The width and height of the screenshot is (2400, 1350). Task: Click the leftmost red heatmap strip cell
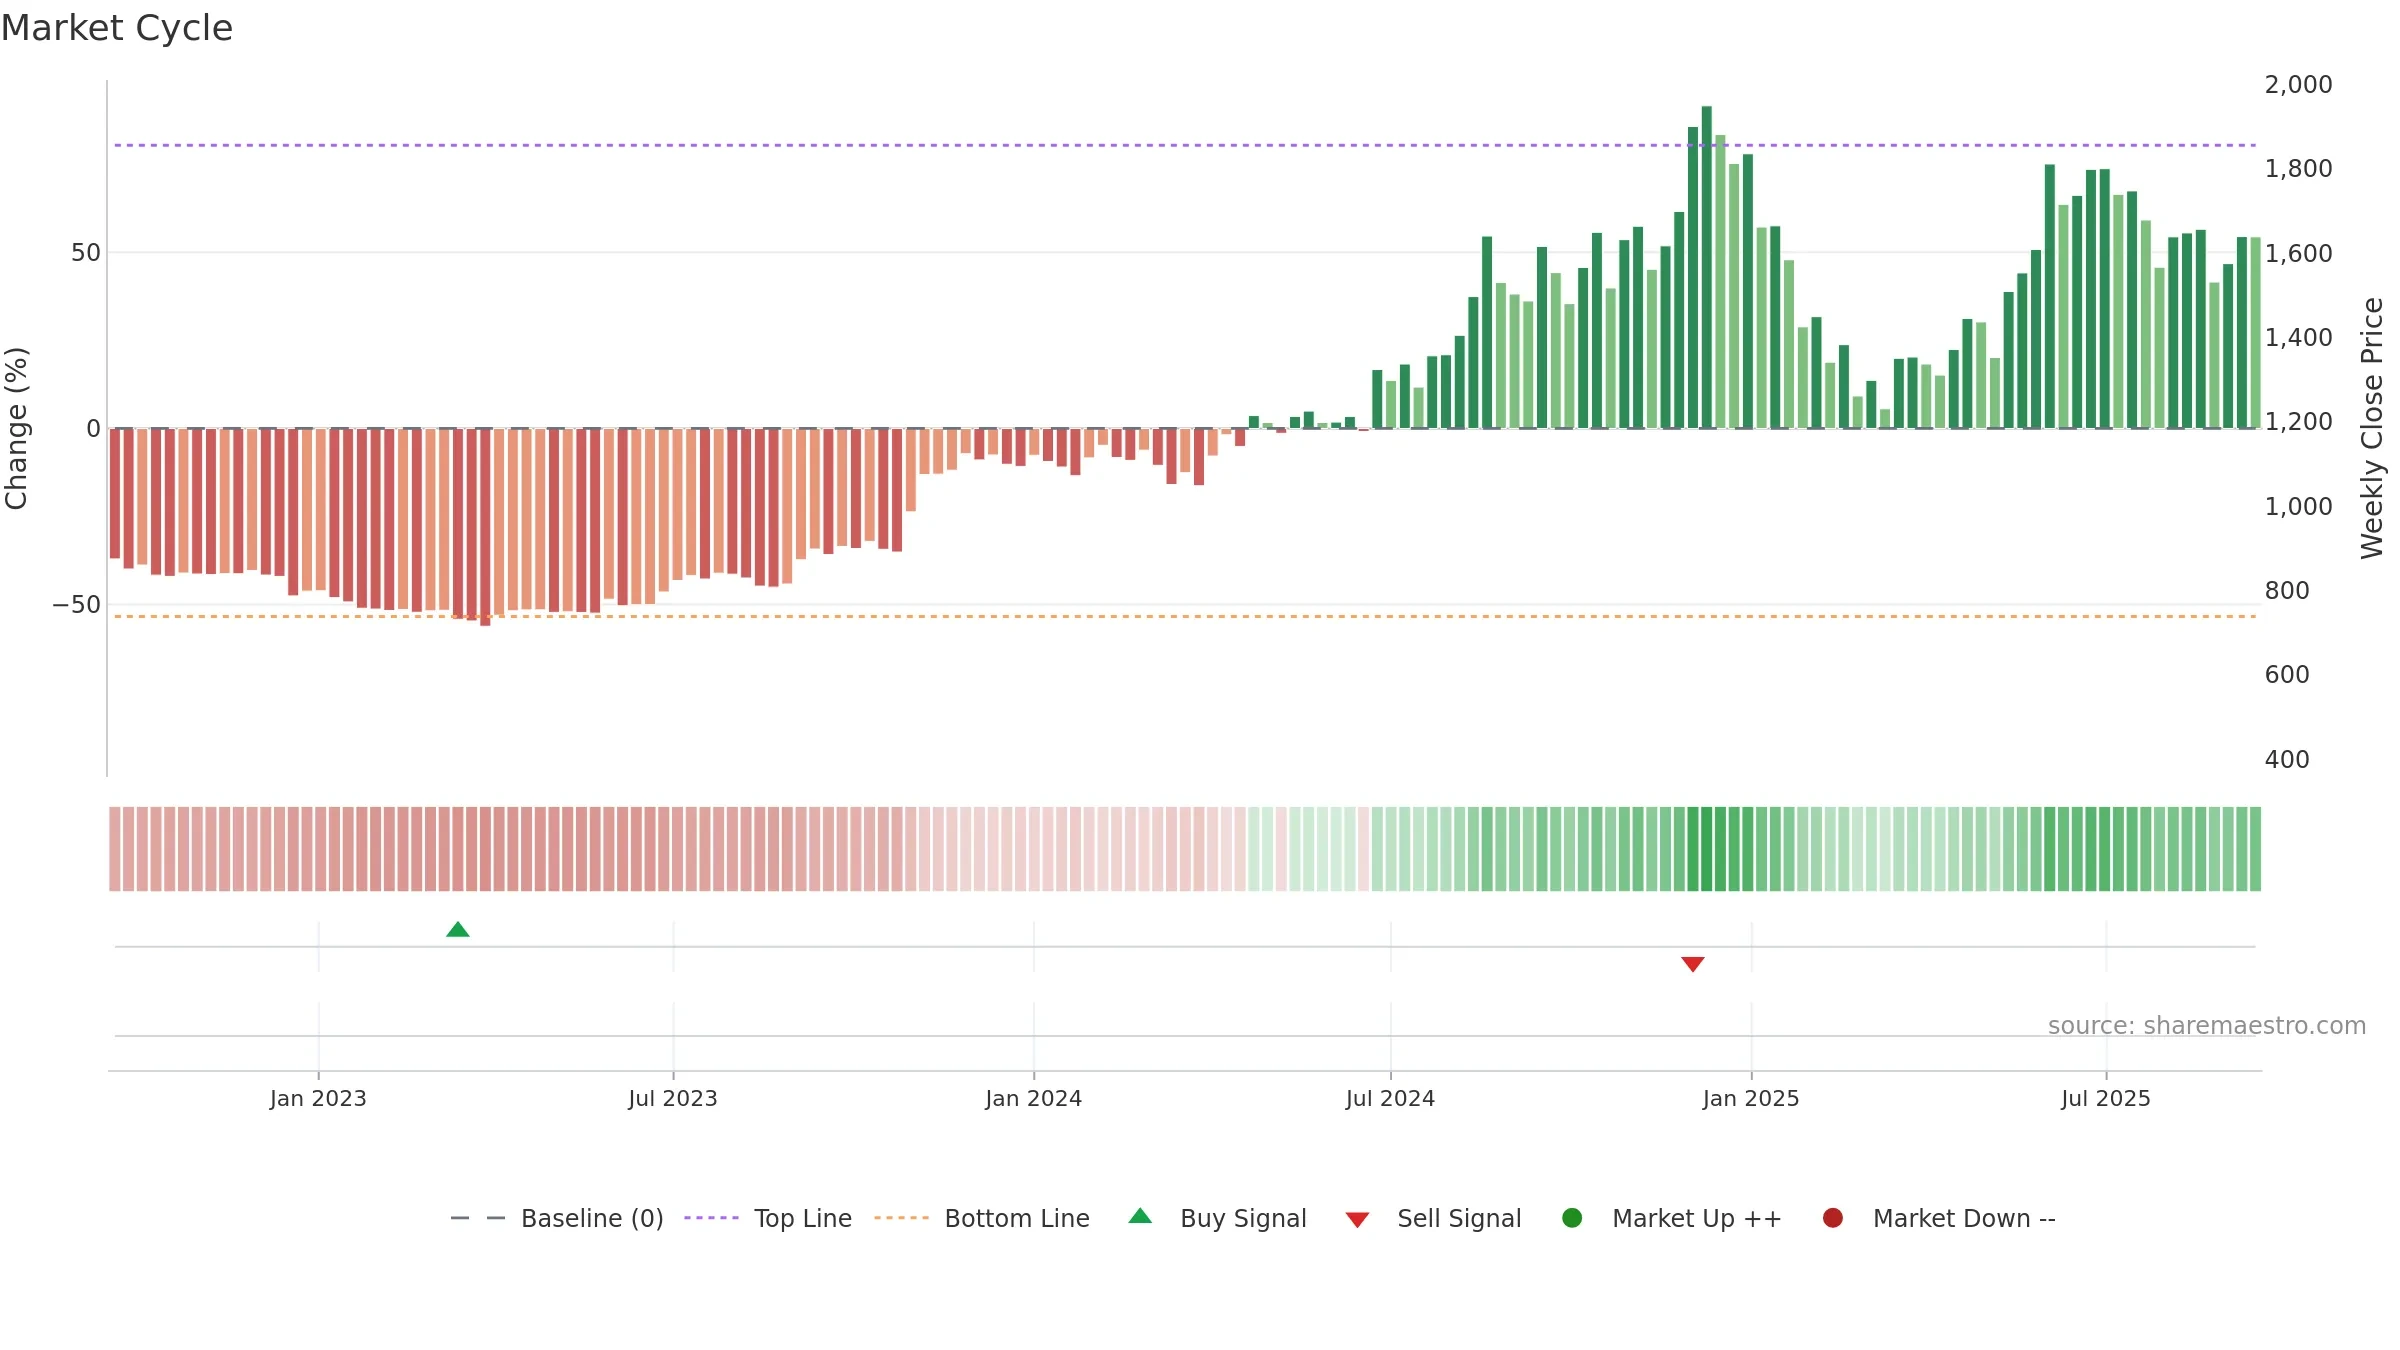click(115, 849)
